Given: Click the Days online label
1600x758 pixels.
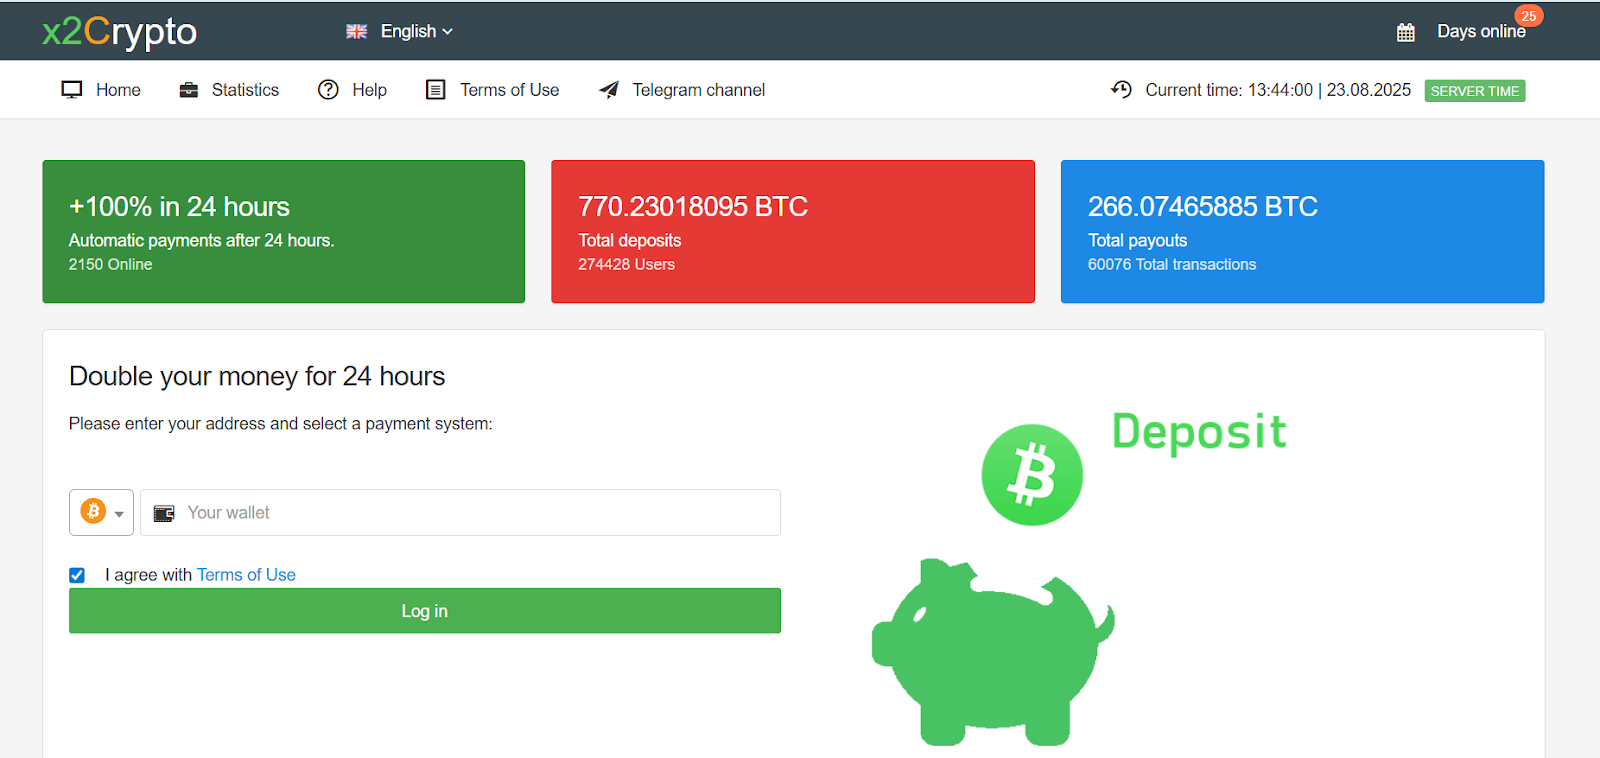Looking at the screenshot, I should [x=1481, y=32].
